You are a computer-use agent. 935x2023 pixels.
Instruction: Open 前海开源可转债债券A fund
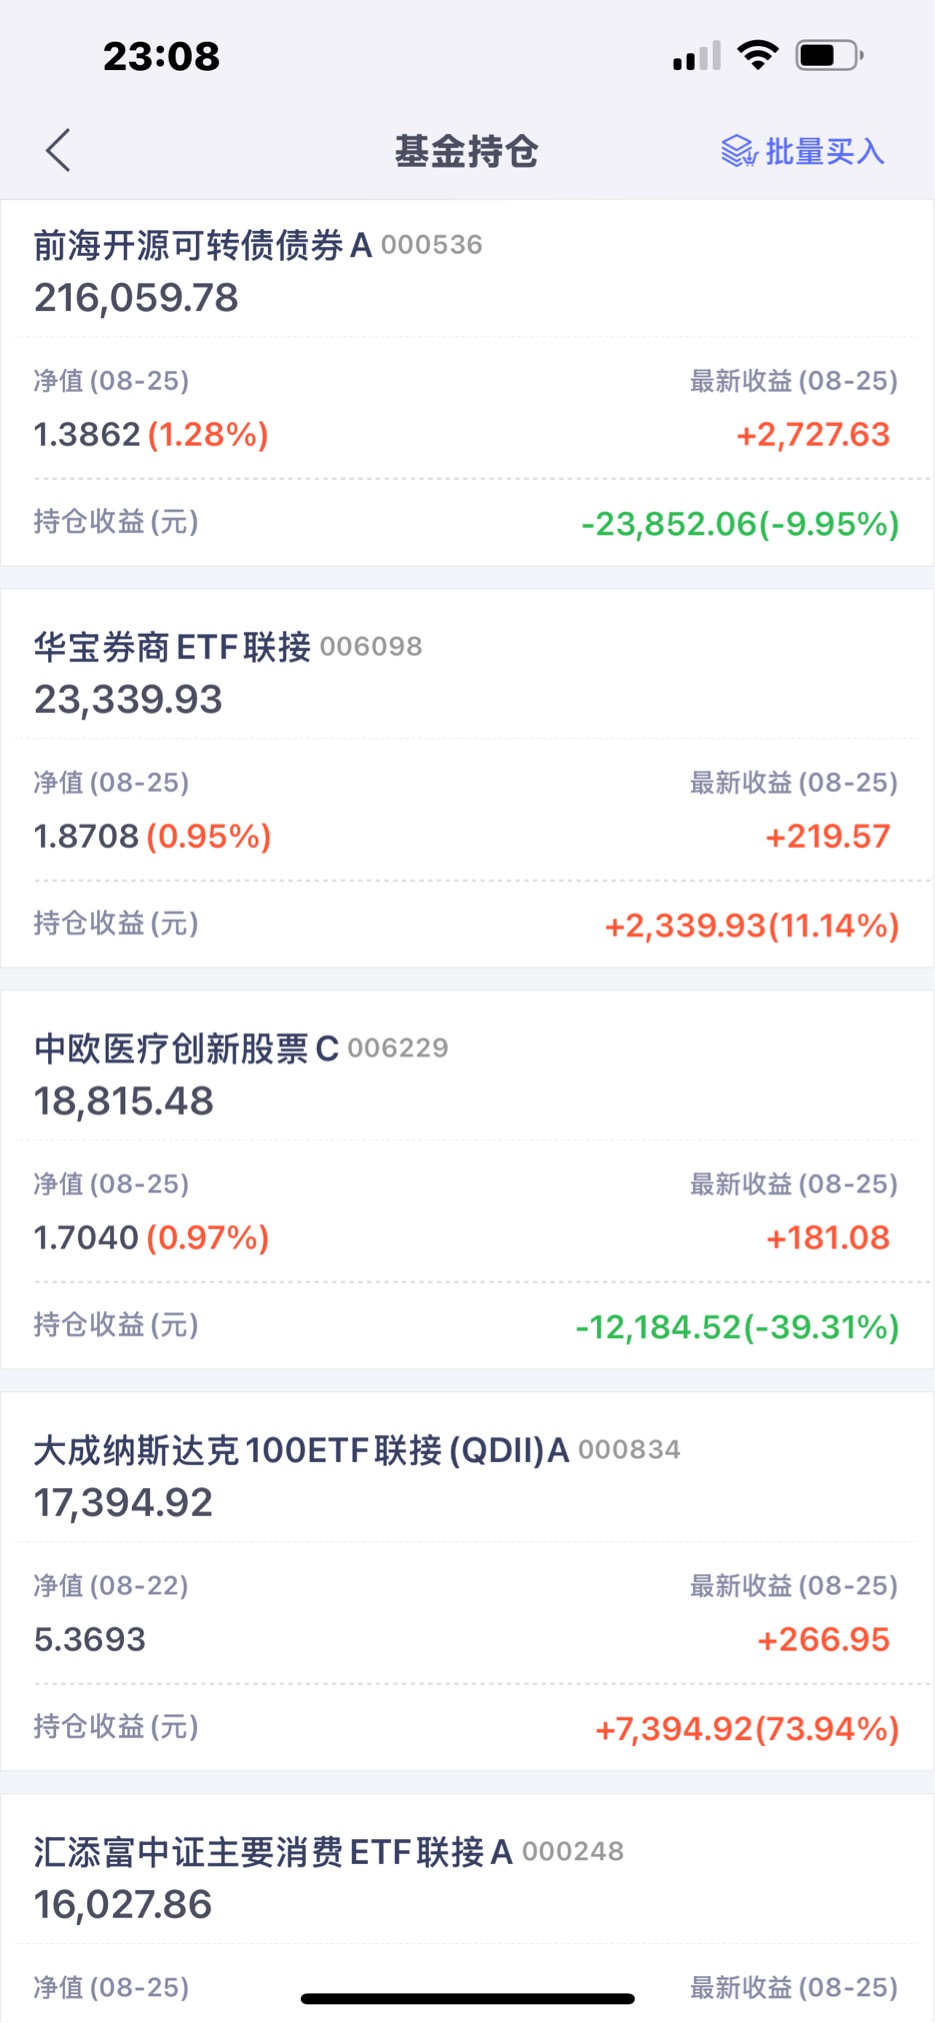pyautogui.click(x=467, y=383)
